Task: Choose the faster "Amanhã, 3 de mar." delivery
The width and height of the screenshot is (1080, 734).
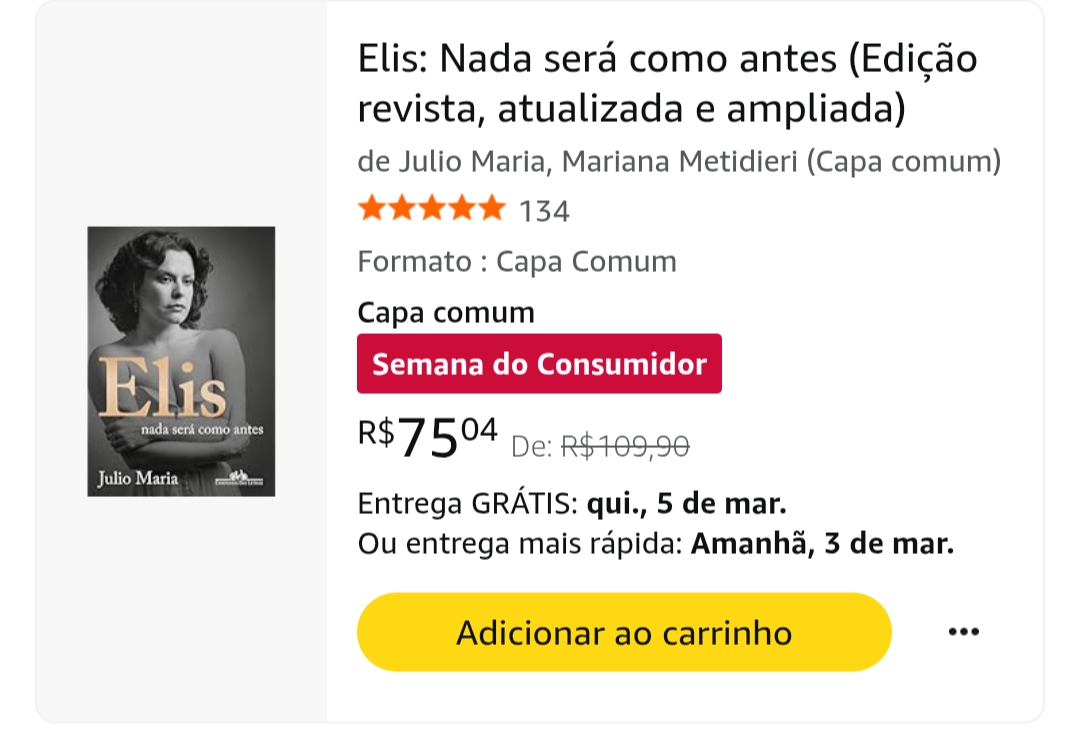Action: pos(822,544)
